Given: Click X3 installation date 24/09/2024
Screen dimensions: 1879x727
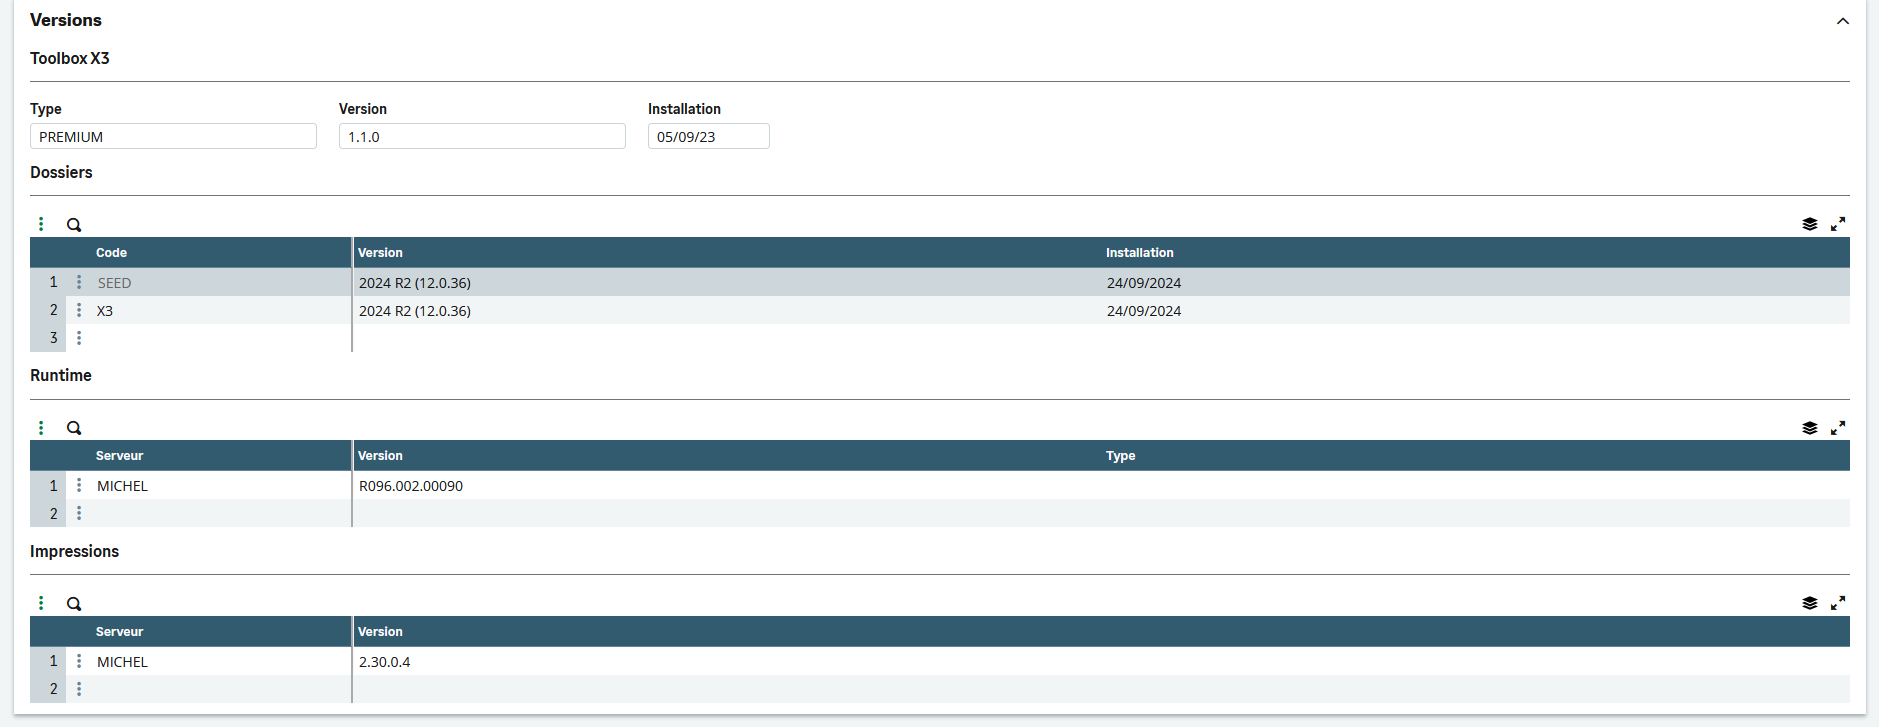Looking at the screenshot, I should pyautogui.click(x=1144, y=311).
